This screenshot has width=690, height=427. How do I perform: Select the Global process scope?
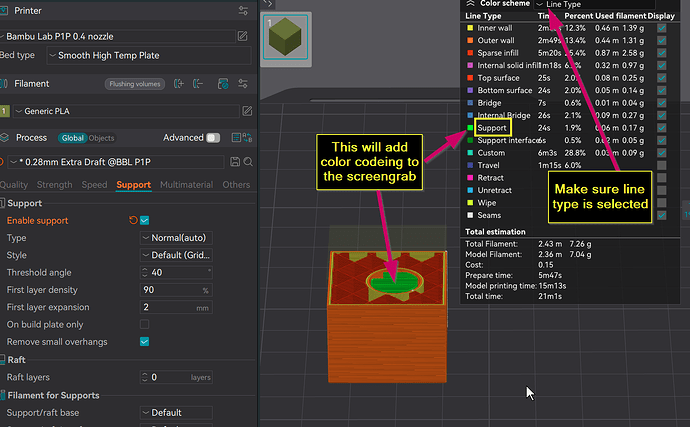(x=72, y=138)
